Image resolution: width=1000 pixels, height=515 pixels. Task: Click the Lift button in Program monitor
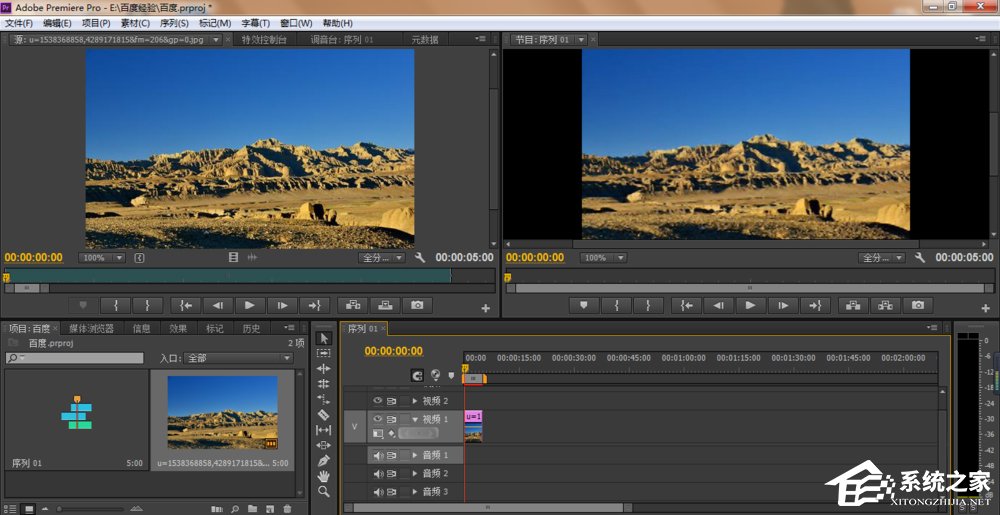[851, 305]
